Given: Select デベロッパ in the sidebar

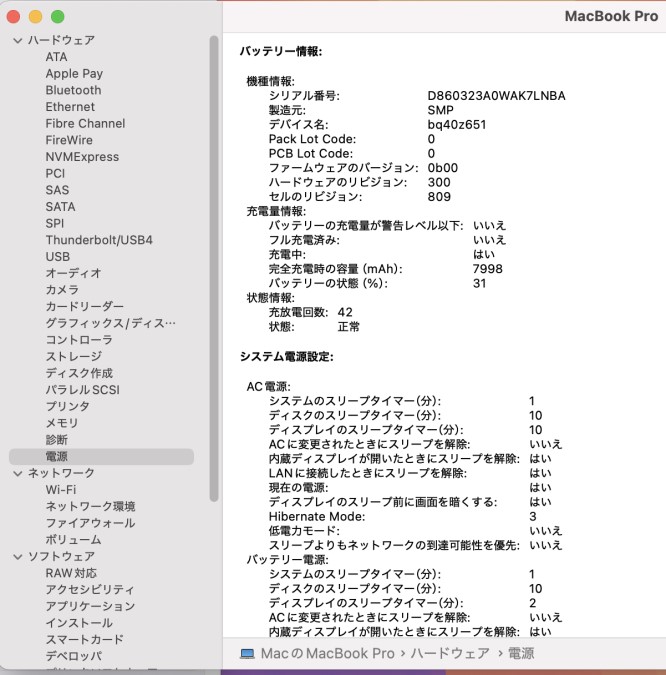Looking at the screenshot, I should tap(74, 656).
